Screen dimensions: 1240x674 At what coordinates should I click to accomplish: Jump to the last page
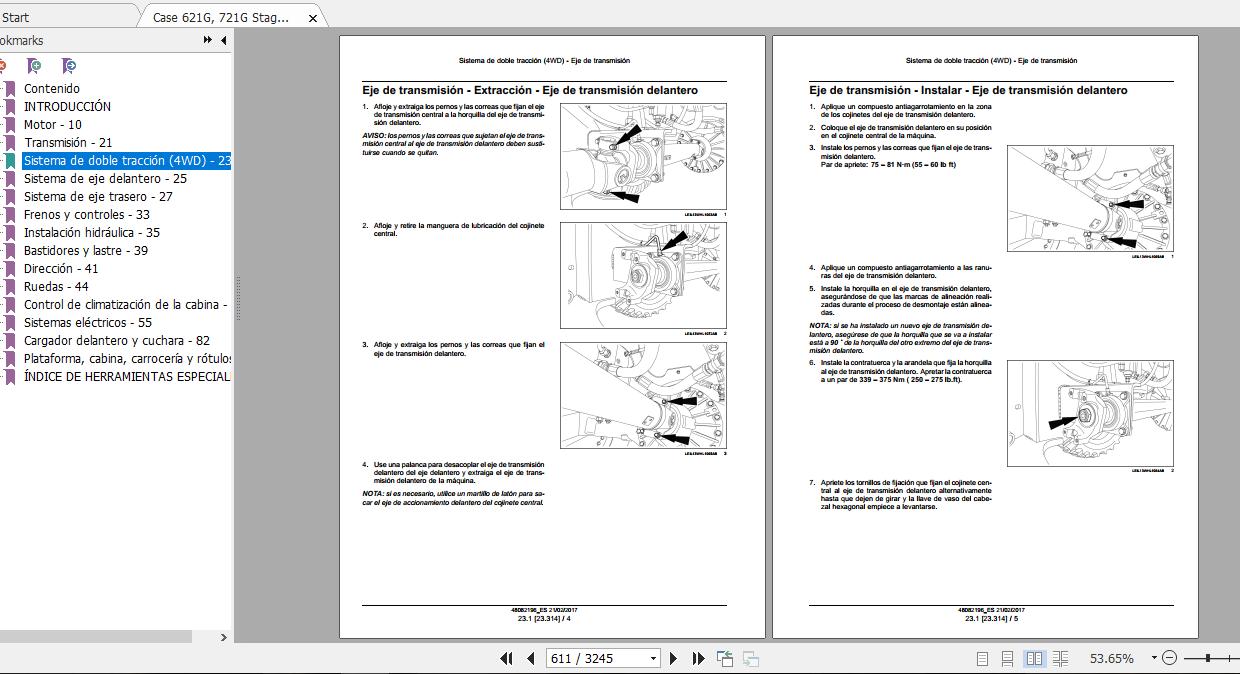point(697,659)
